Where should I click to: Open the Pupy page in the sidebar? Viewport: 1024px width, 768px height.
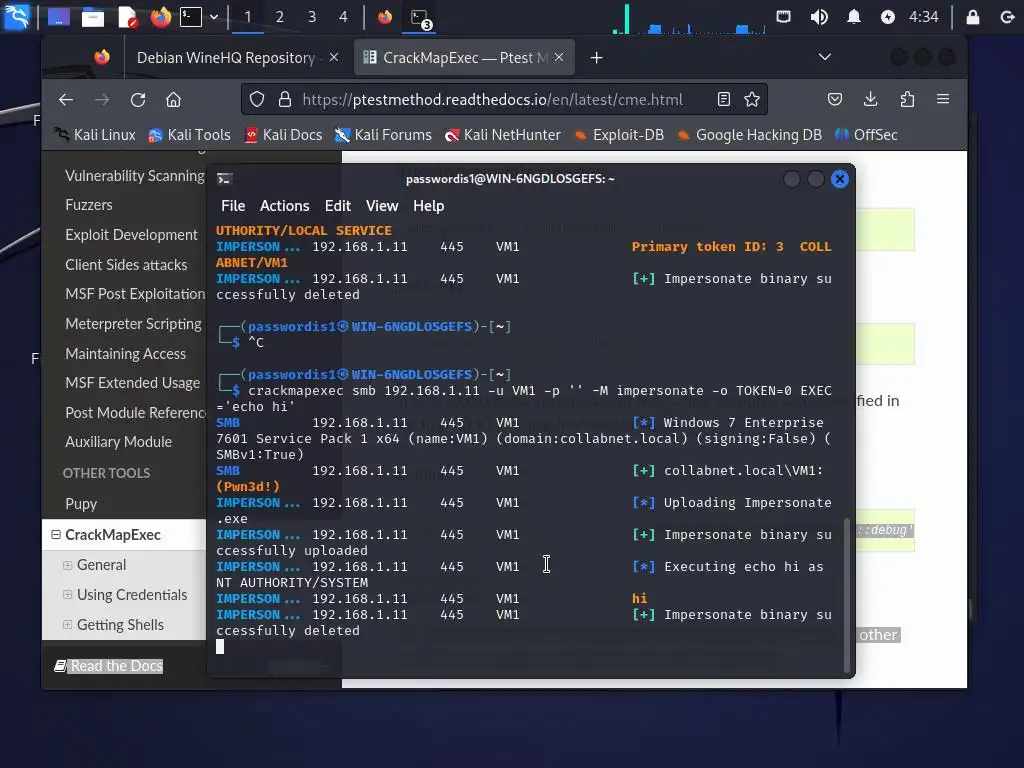(x=81, y=504)
